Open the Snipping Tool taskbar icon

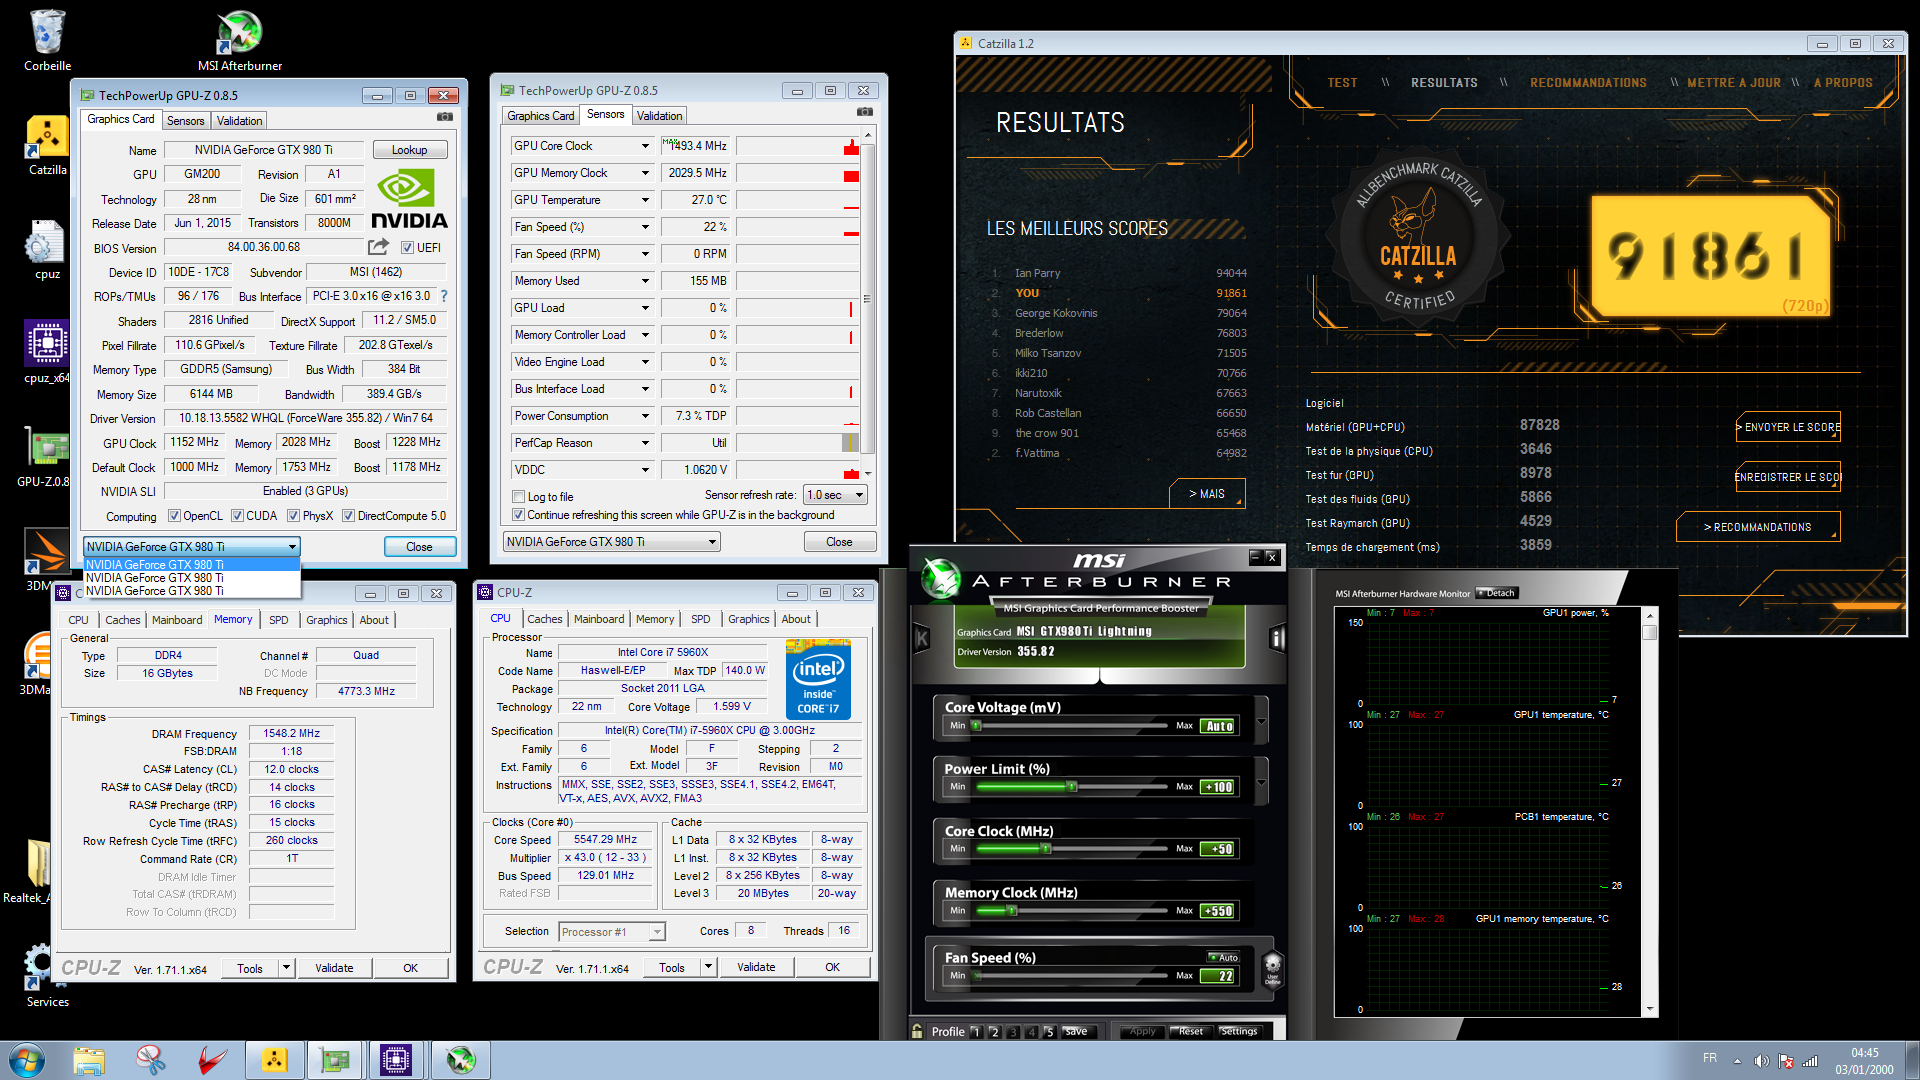(151, 1060)
